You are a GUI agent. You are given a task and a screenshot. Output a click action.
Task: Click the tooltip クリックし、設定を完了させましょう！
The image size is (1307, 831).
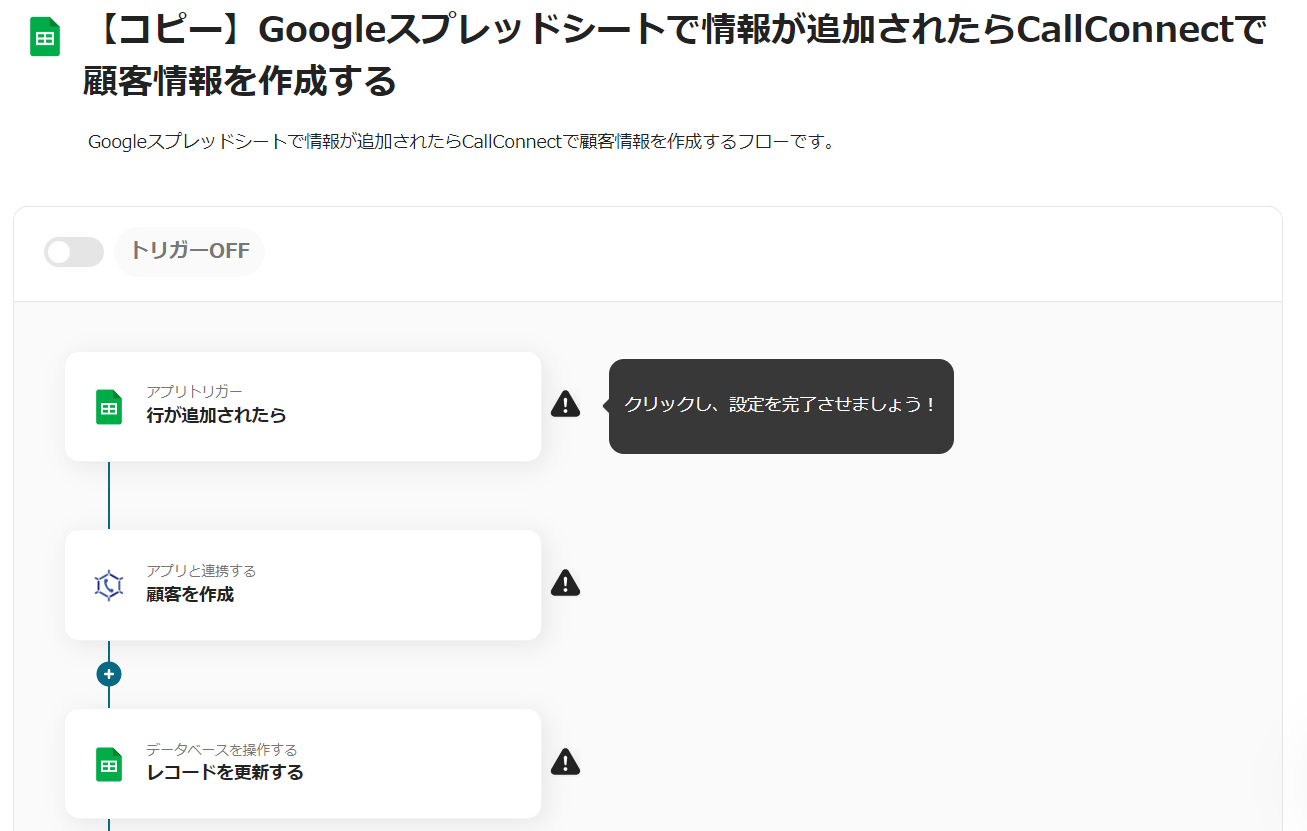coord(781,406)
